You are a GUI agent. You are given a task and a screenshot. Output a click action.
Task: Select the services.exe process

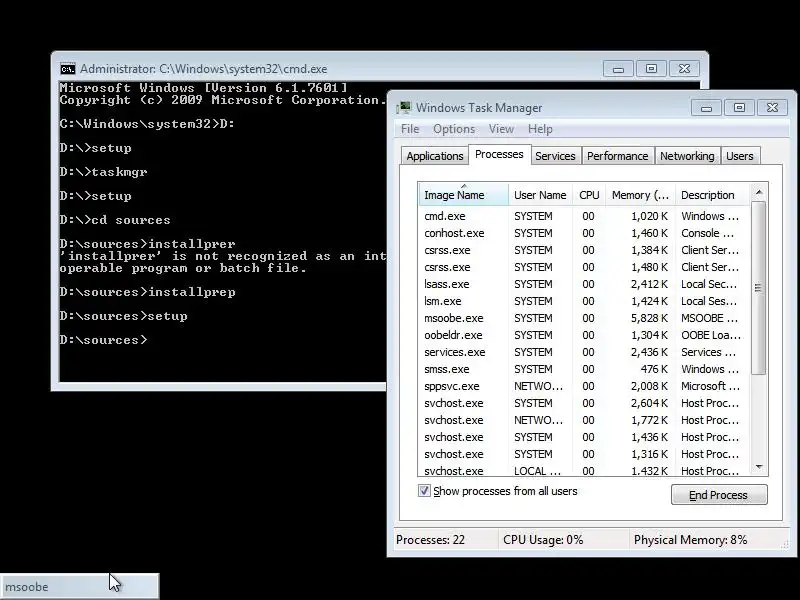click(584, 352)
